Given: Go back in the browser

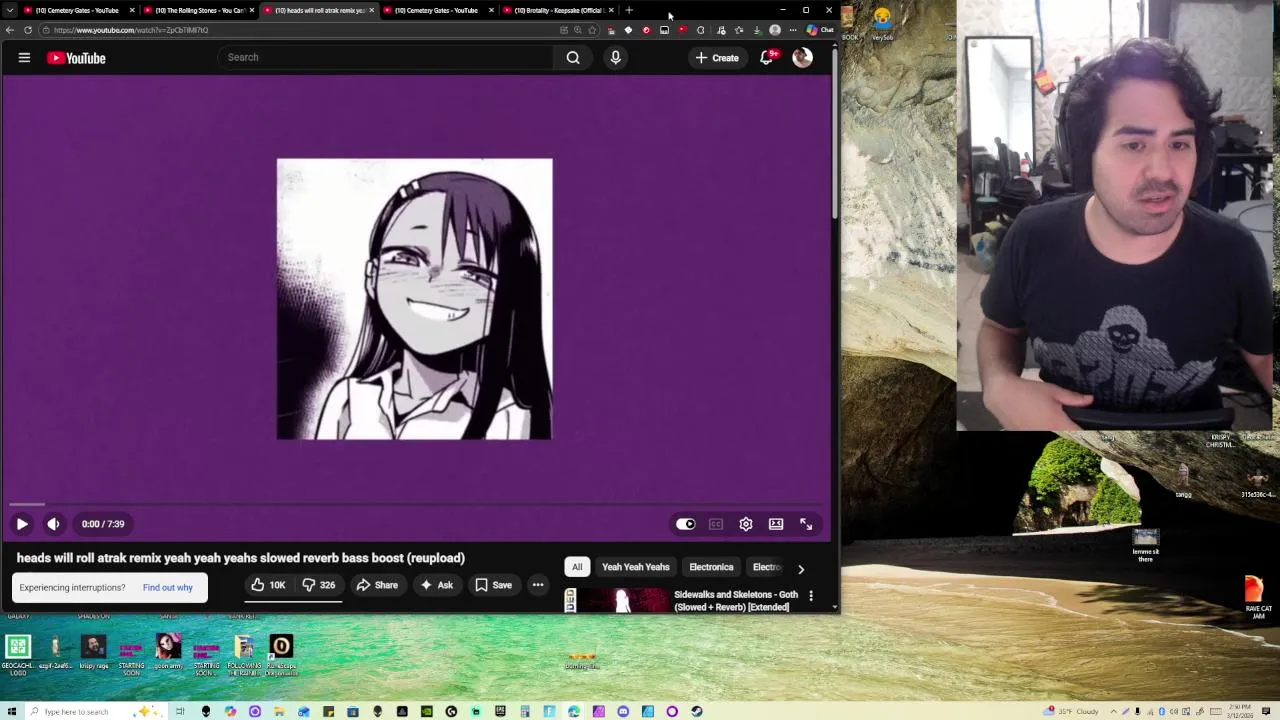Looking at the screenshot, I should [10, 30].
